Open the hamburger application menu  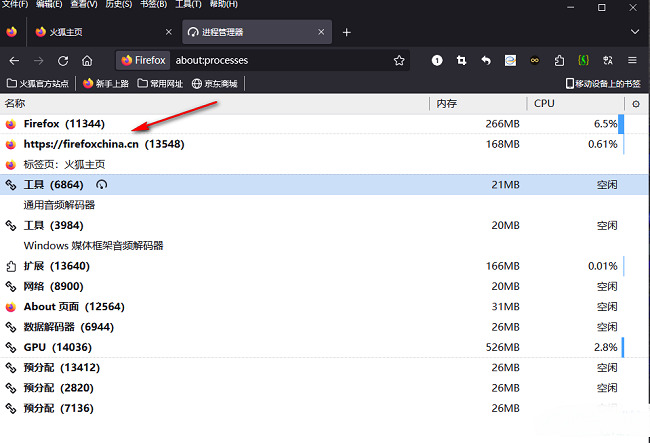tap(632, 61)
